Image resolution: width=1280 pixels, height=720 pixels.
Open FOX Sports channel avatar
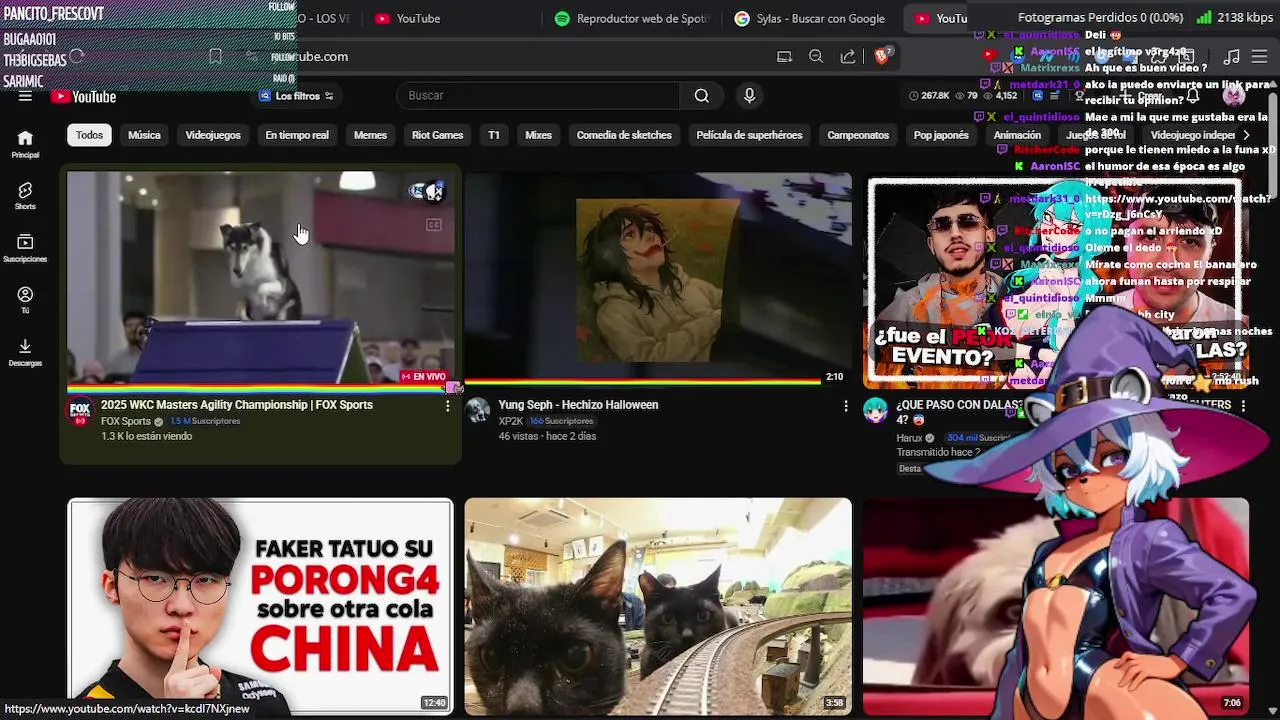(80, 411)
